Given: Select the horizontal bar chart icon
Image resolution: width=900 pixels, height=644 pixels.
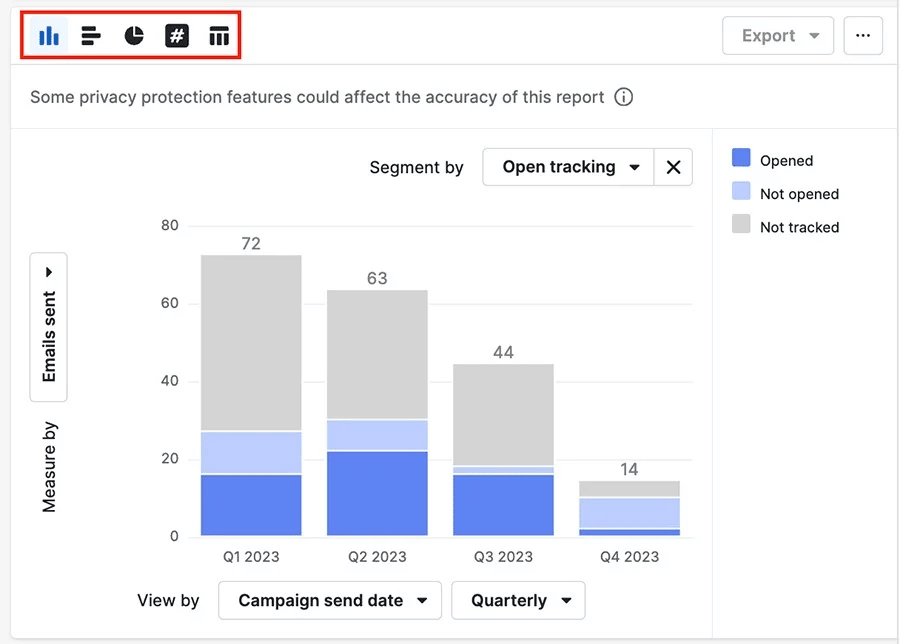Looking at the screenshot, I should click(x=91, y=35).
